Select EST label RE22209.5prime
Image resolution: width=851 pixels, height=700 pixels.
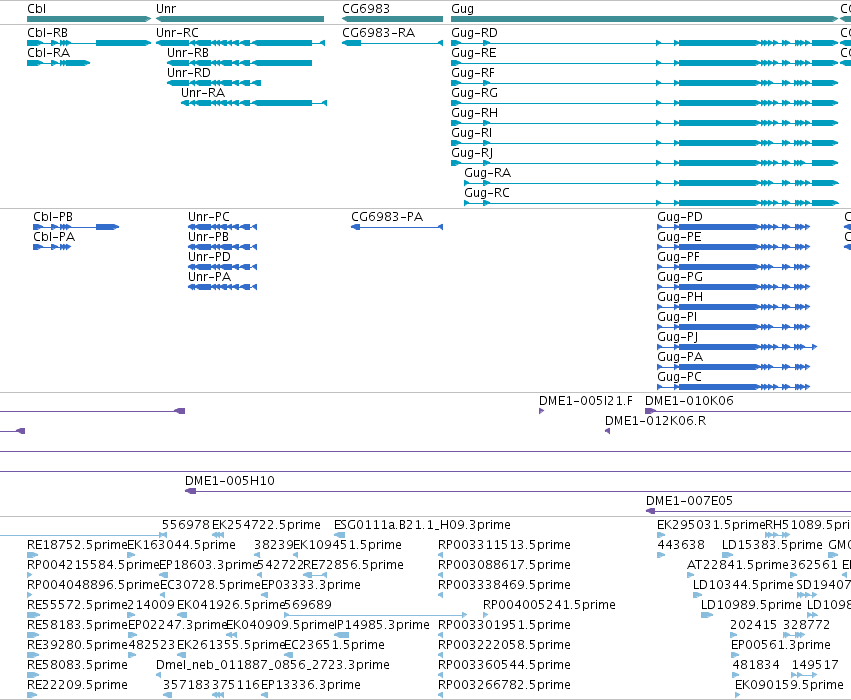point(77,685)
